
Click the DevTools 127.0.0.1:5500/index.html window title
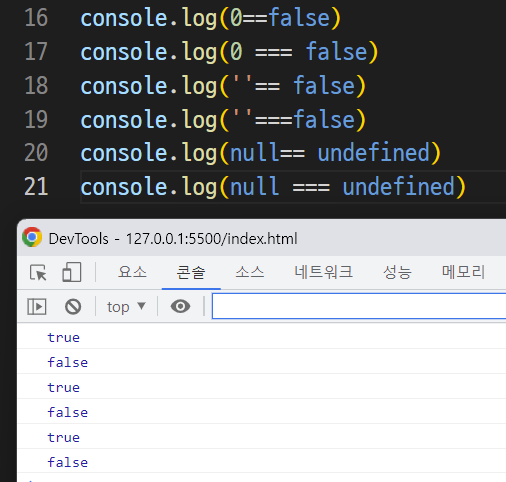[173, 239]
